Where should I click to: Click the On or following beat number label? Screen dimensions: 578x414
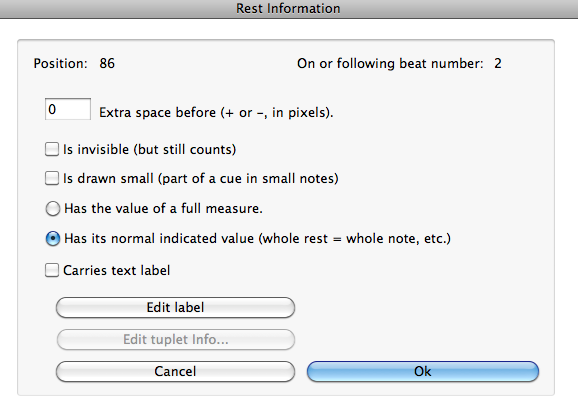(390, 63)
